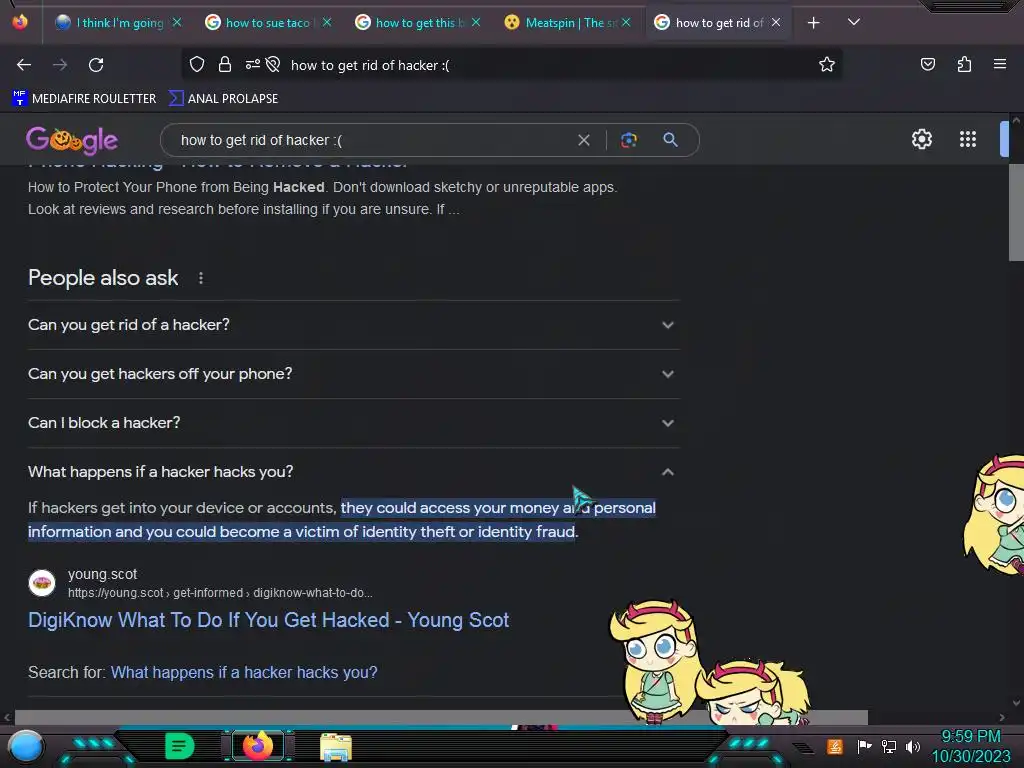1024x768 pixels.
Task: List all tabs with the chevron
Action: point(853,22)
